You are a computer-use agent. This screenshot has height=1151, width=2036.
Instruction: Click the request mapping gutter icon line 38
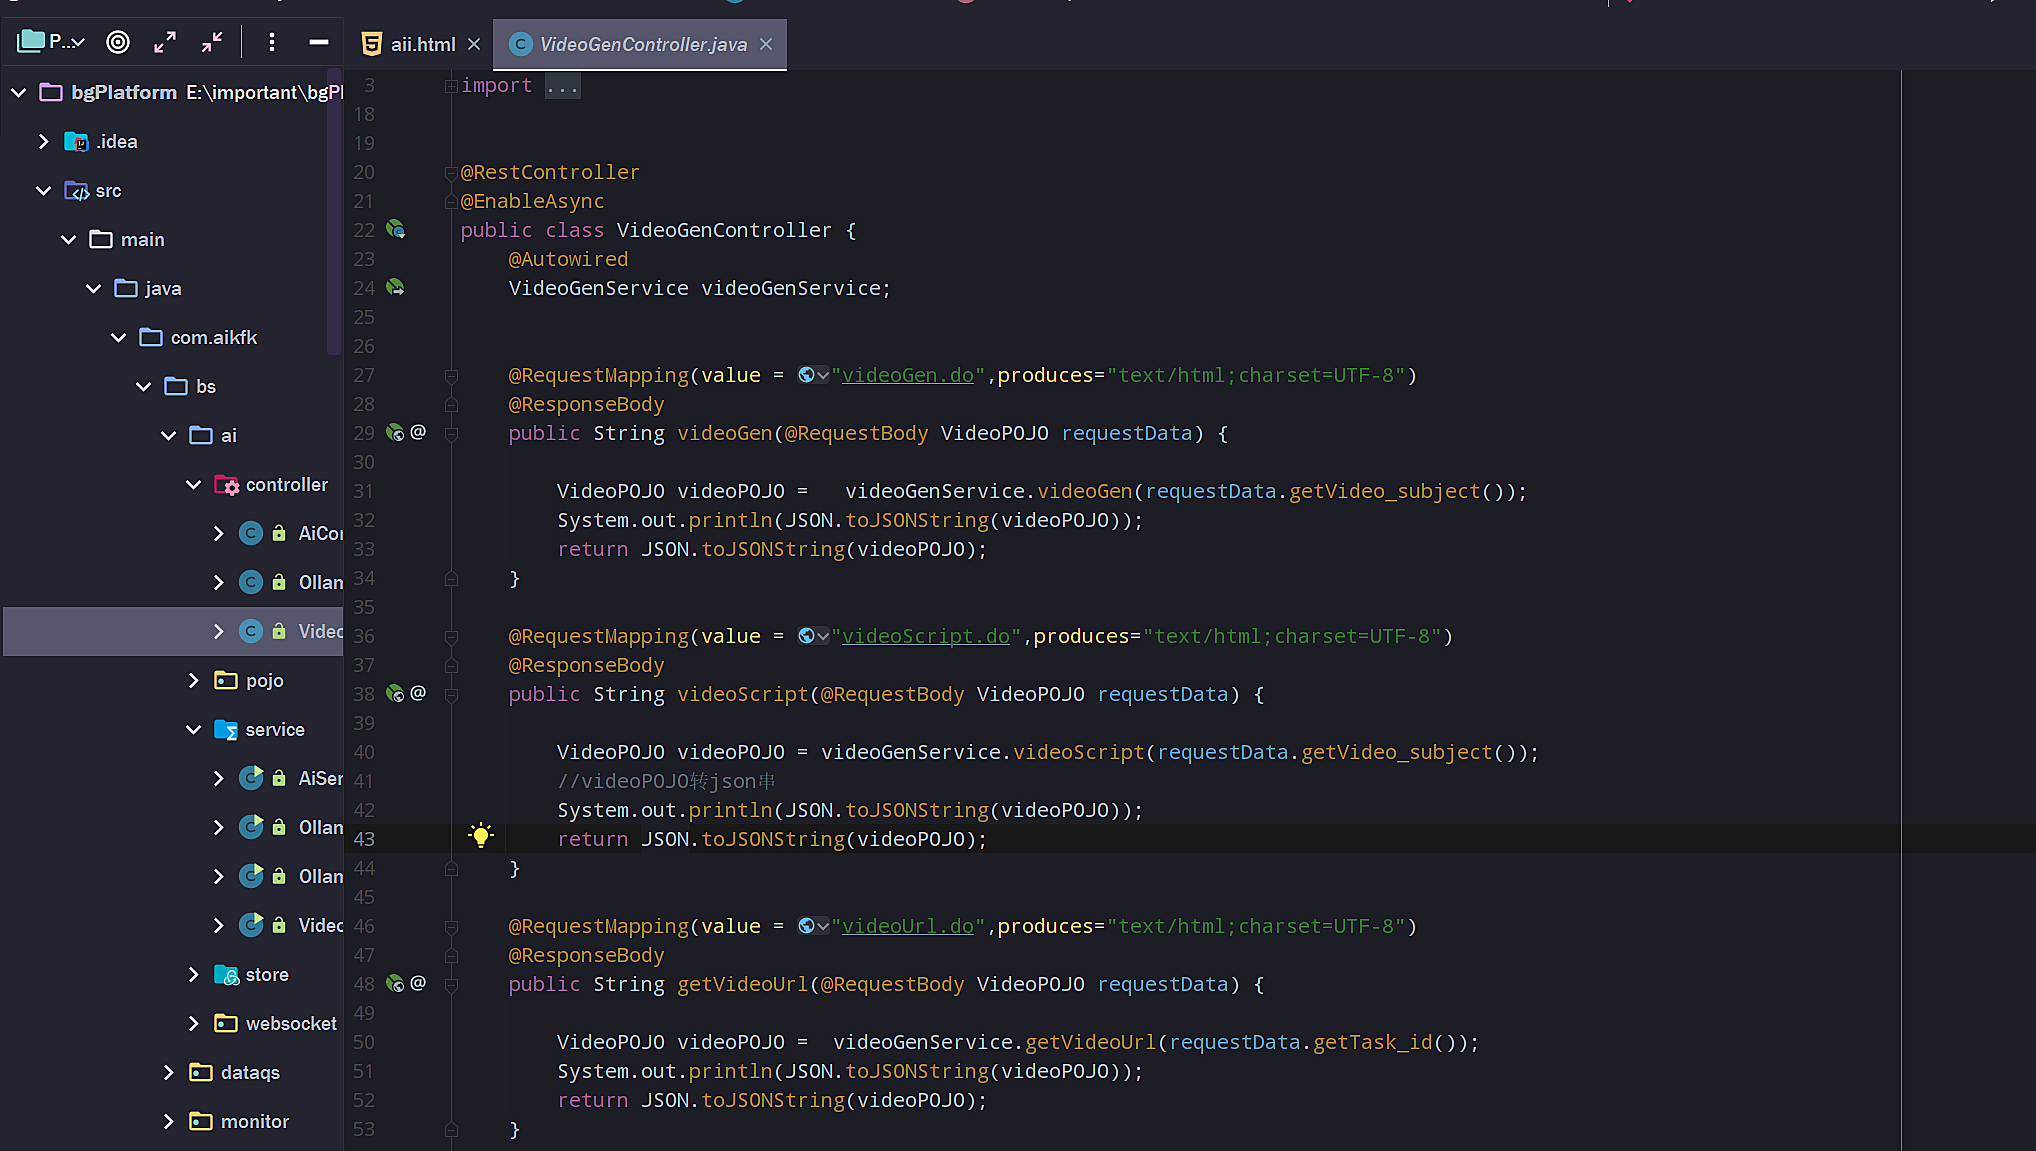click(396, 694)
